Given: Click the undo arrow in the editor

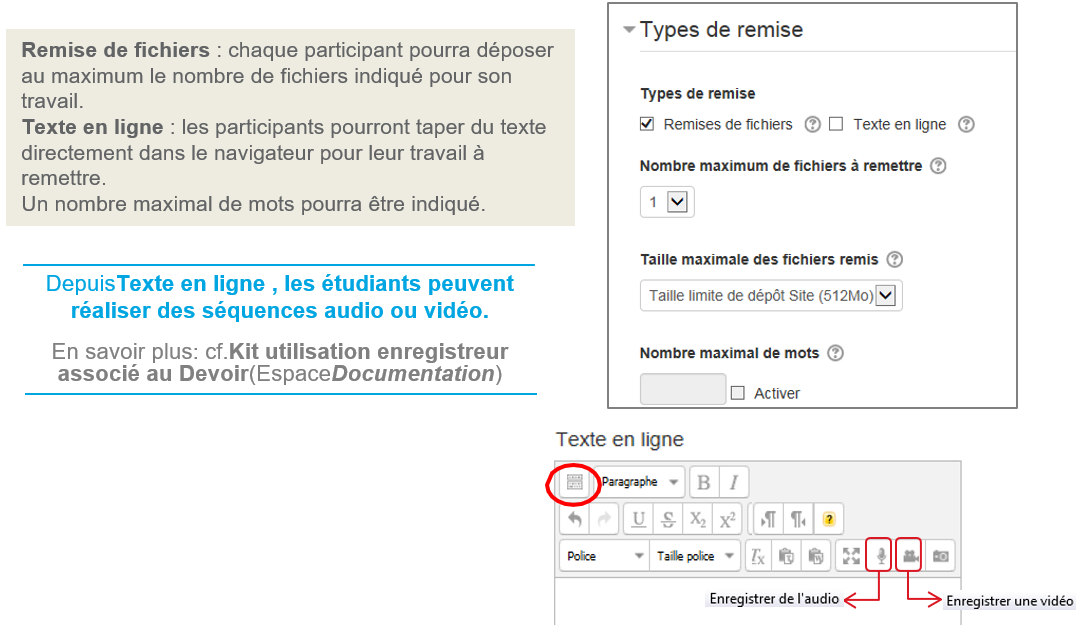Looking at the screenshot, I should coord(575,520).
